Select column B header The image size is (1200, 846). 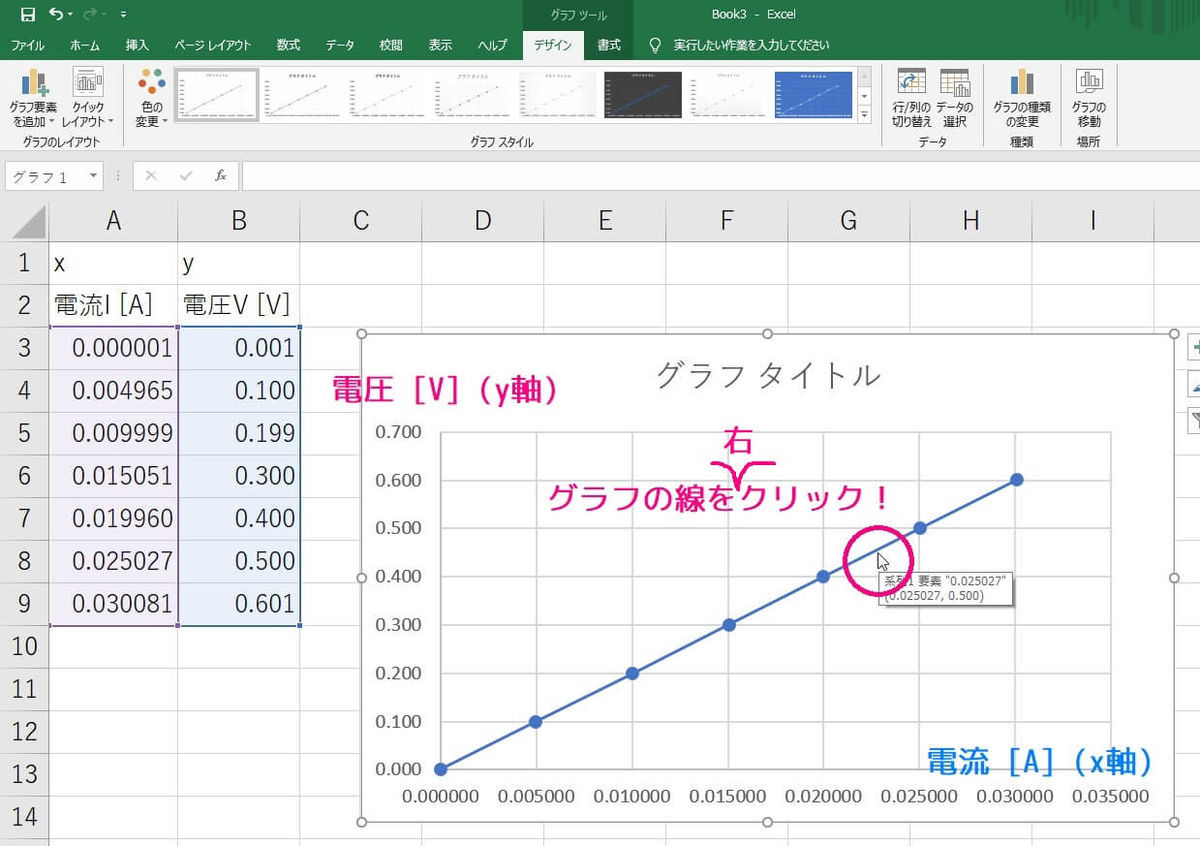(238, 221)
